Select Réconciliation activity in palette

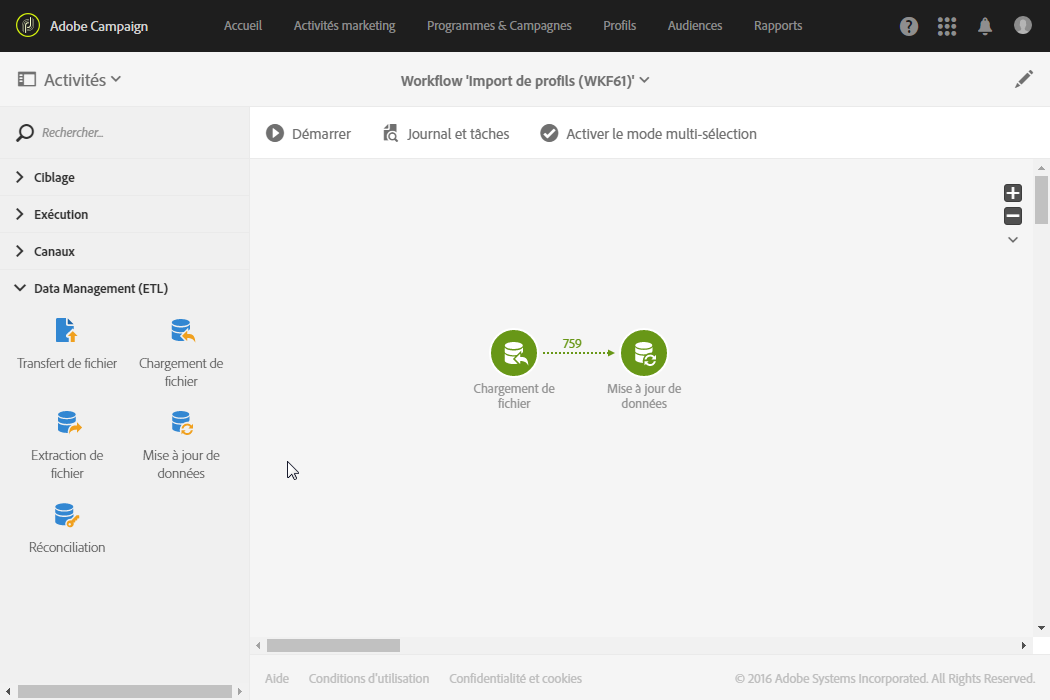click(67, 529)
